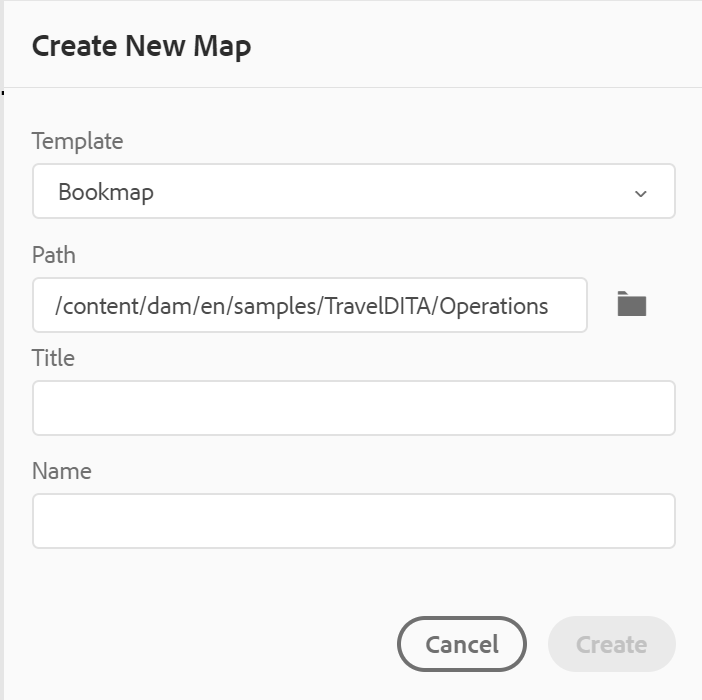702x700 pixels.
Task: Place cursor on 'TravelDITA' in the path
Action: pos(377,306)
